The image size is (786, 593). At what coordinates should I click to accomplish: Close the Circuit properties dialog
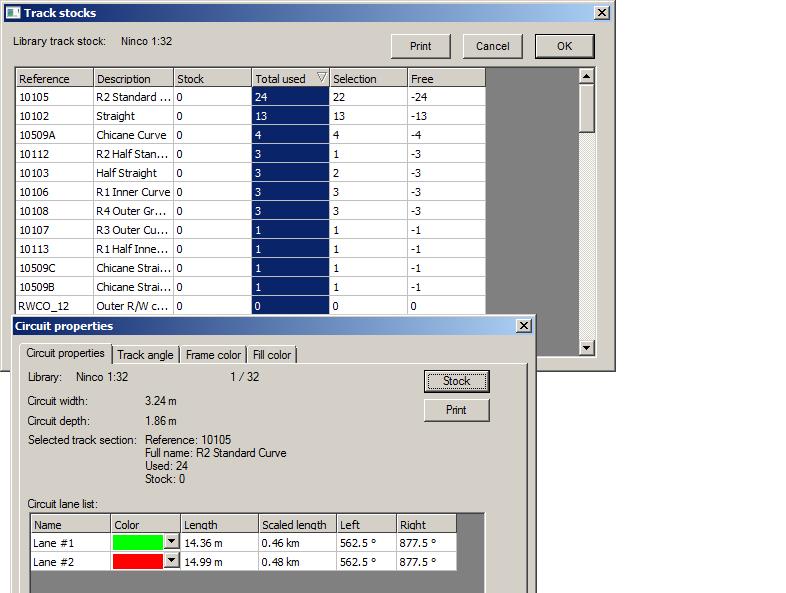click(x=523, y=326)
